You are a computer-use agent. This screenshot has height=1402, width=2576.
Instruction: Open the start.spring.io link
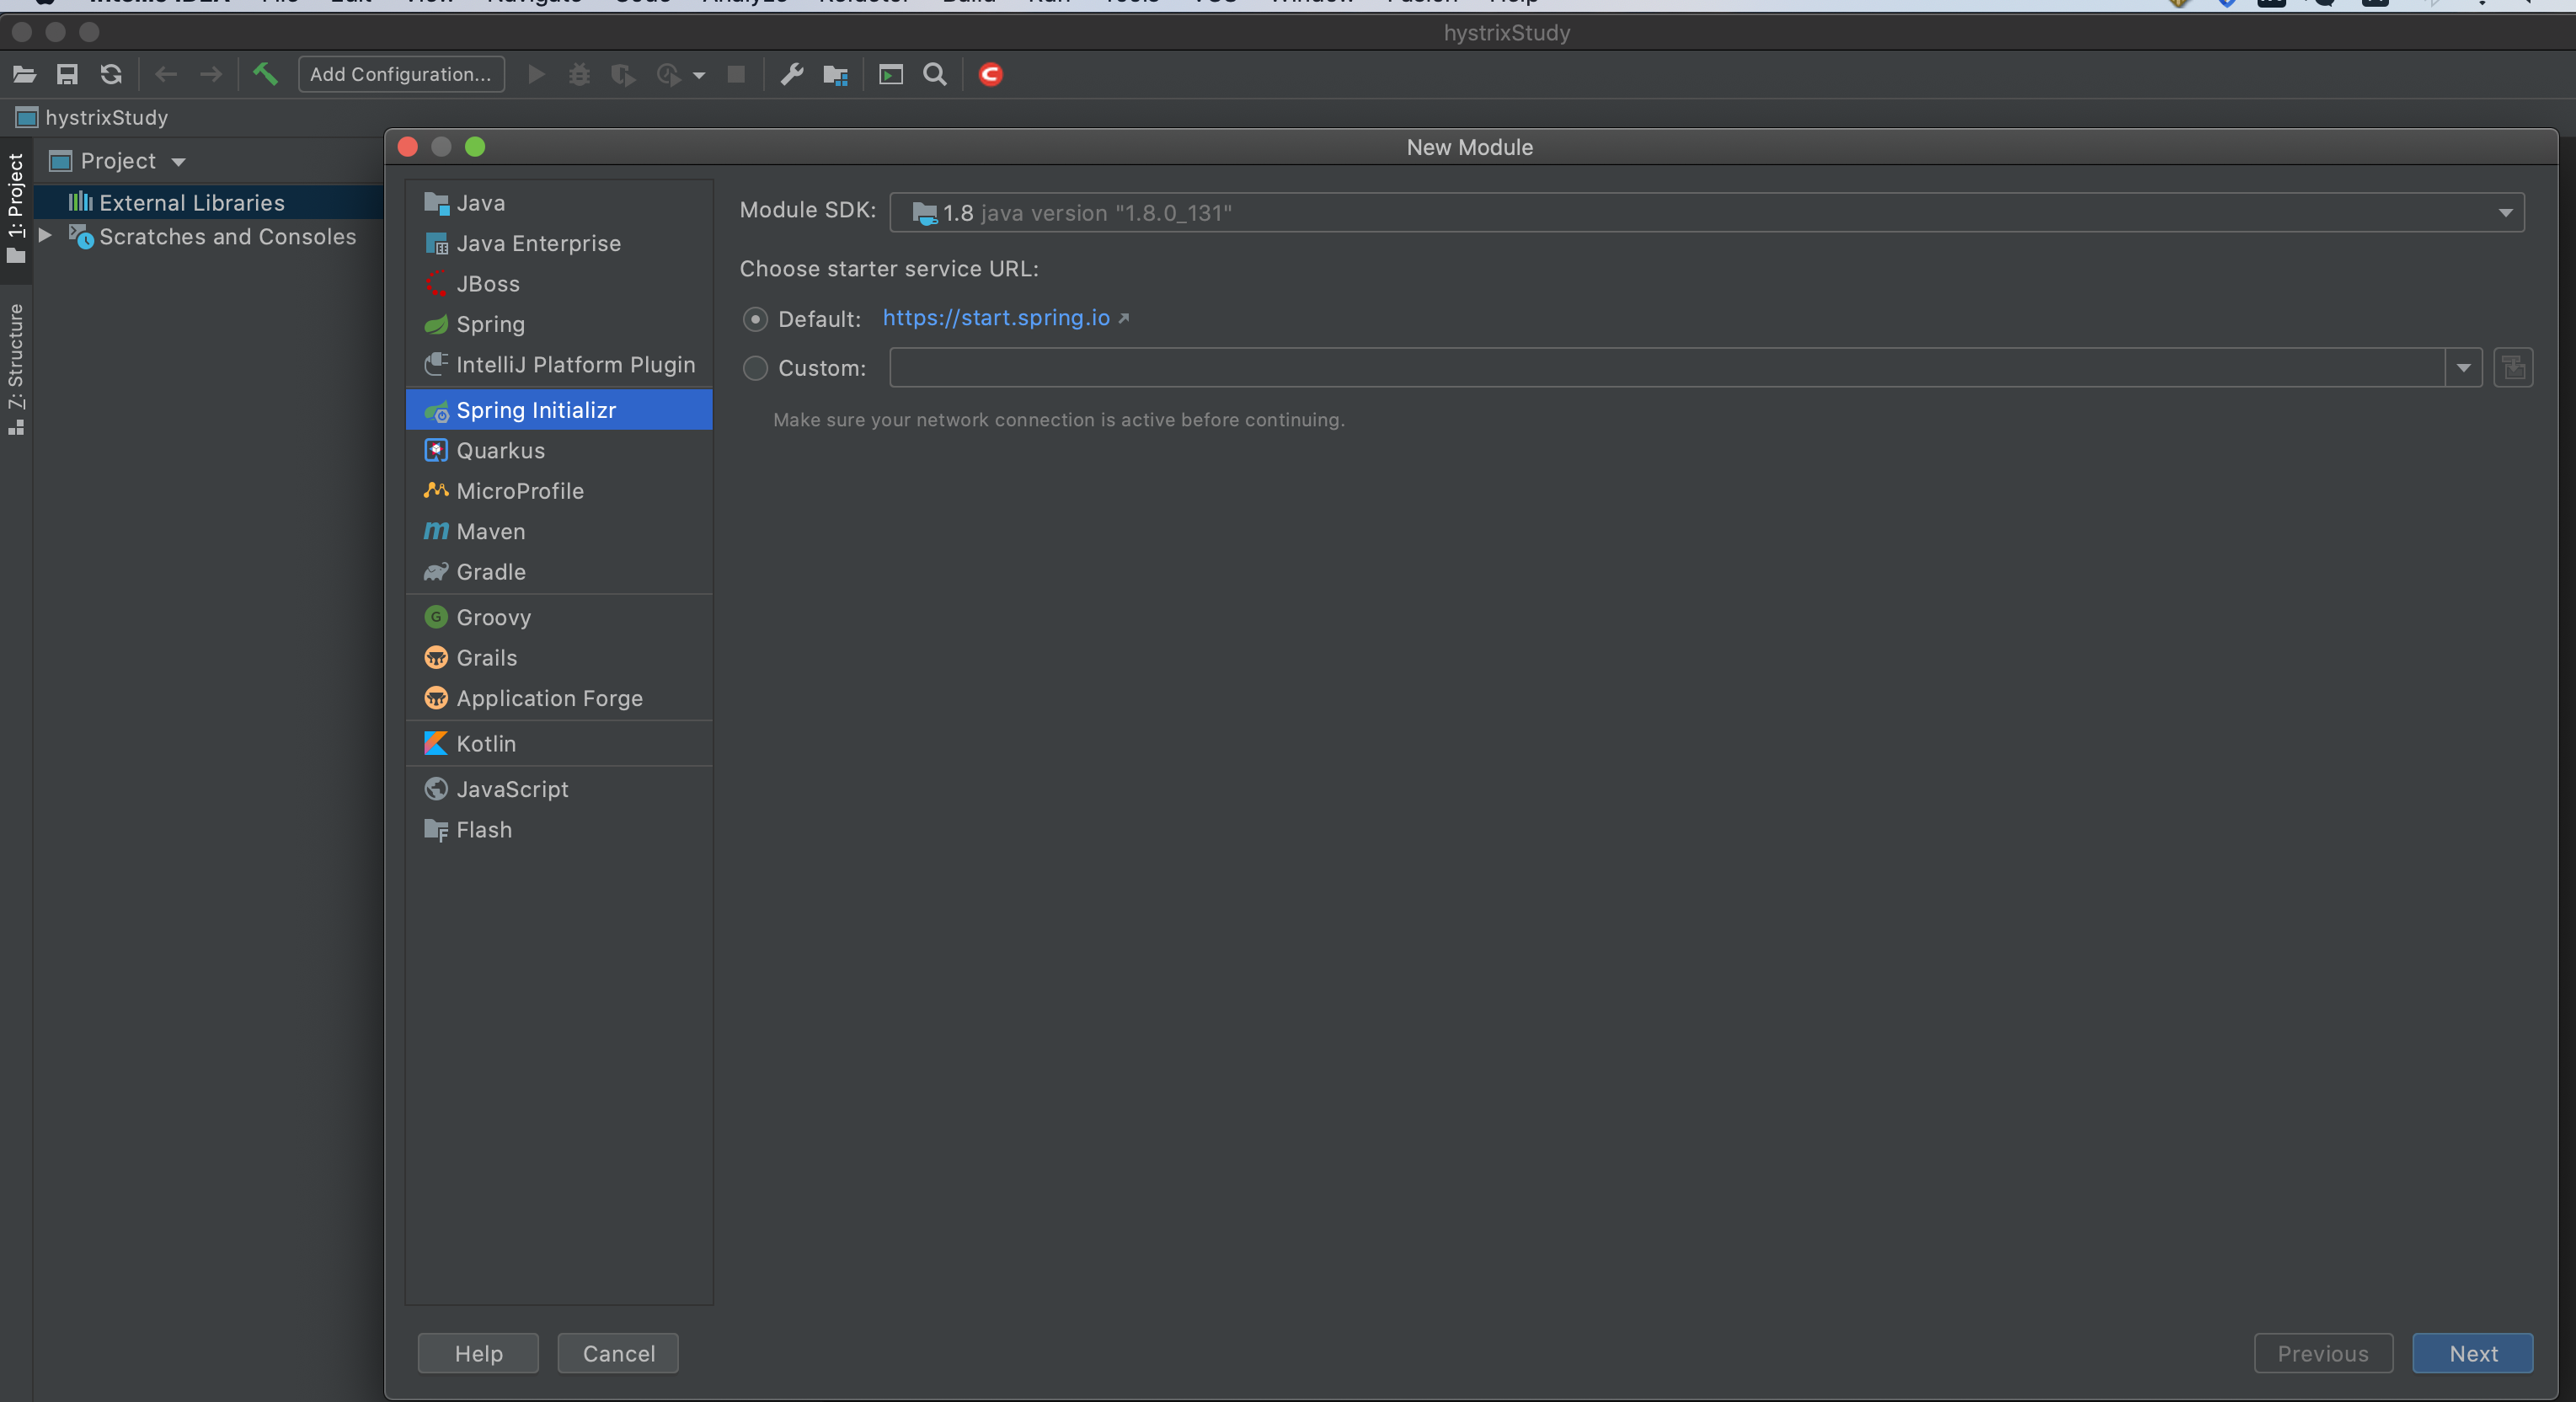point(995,318)
